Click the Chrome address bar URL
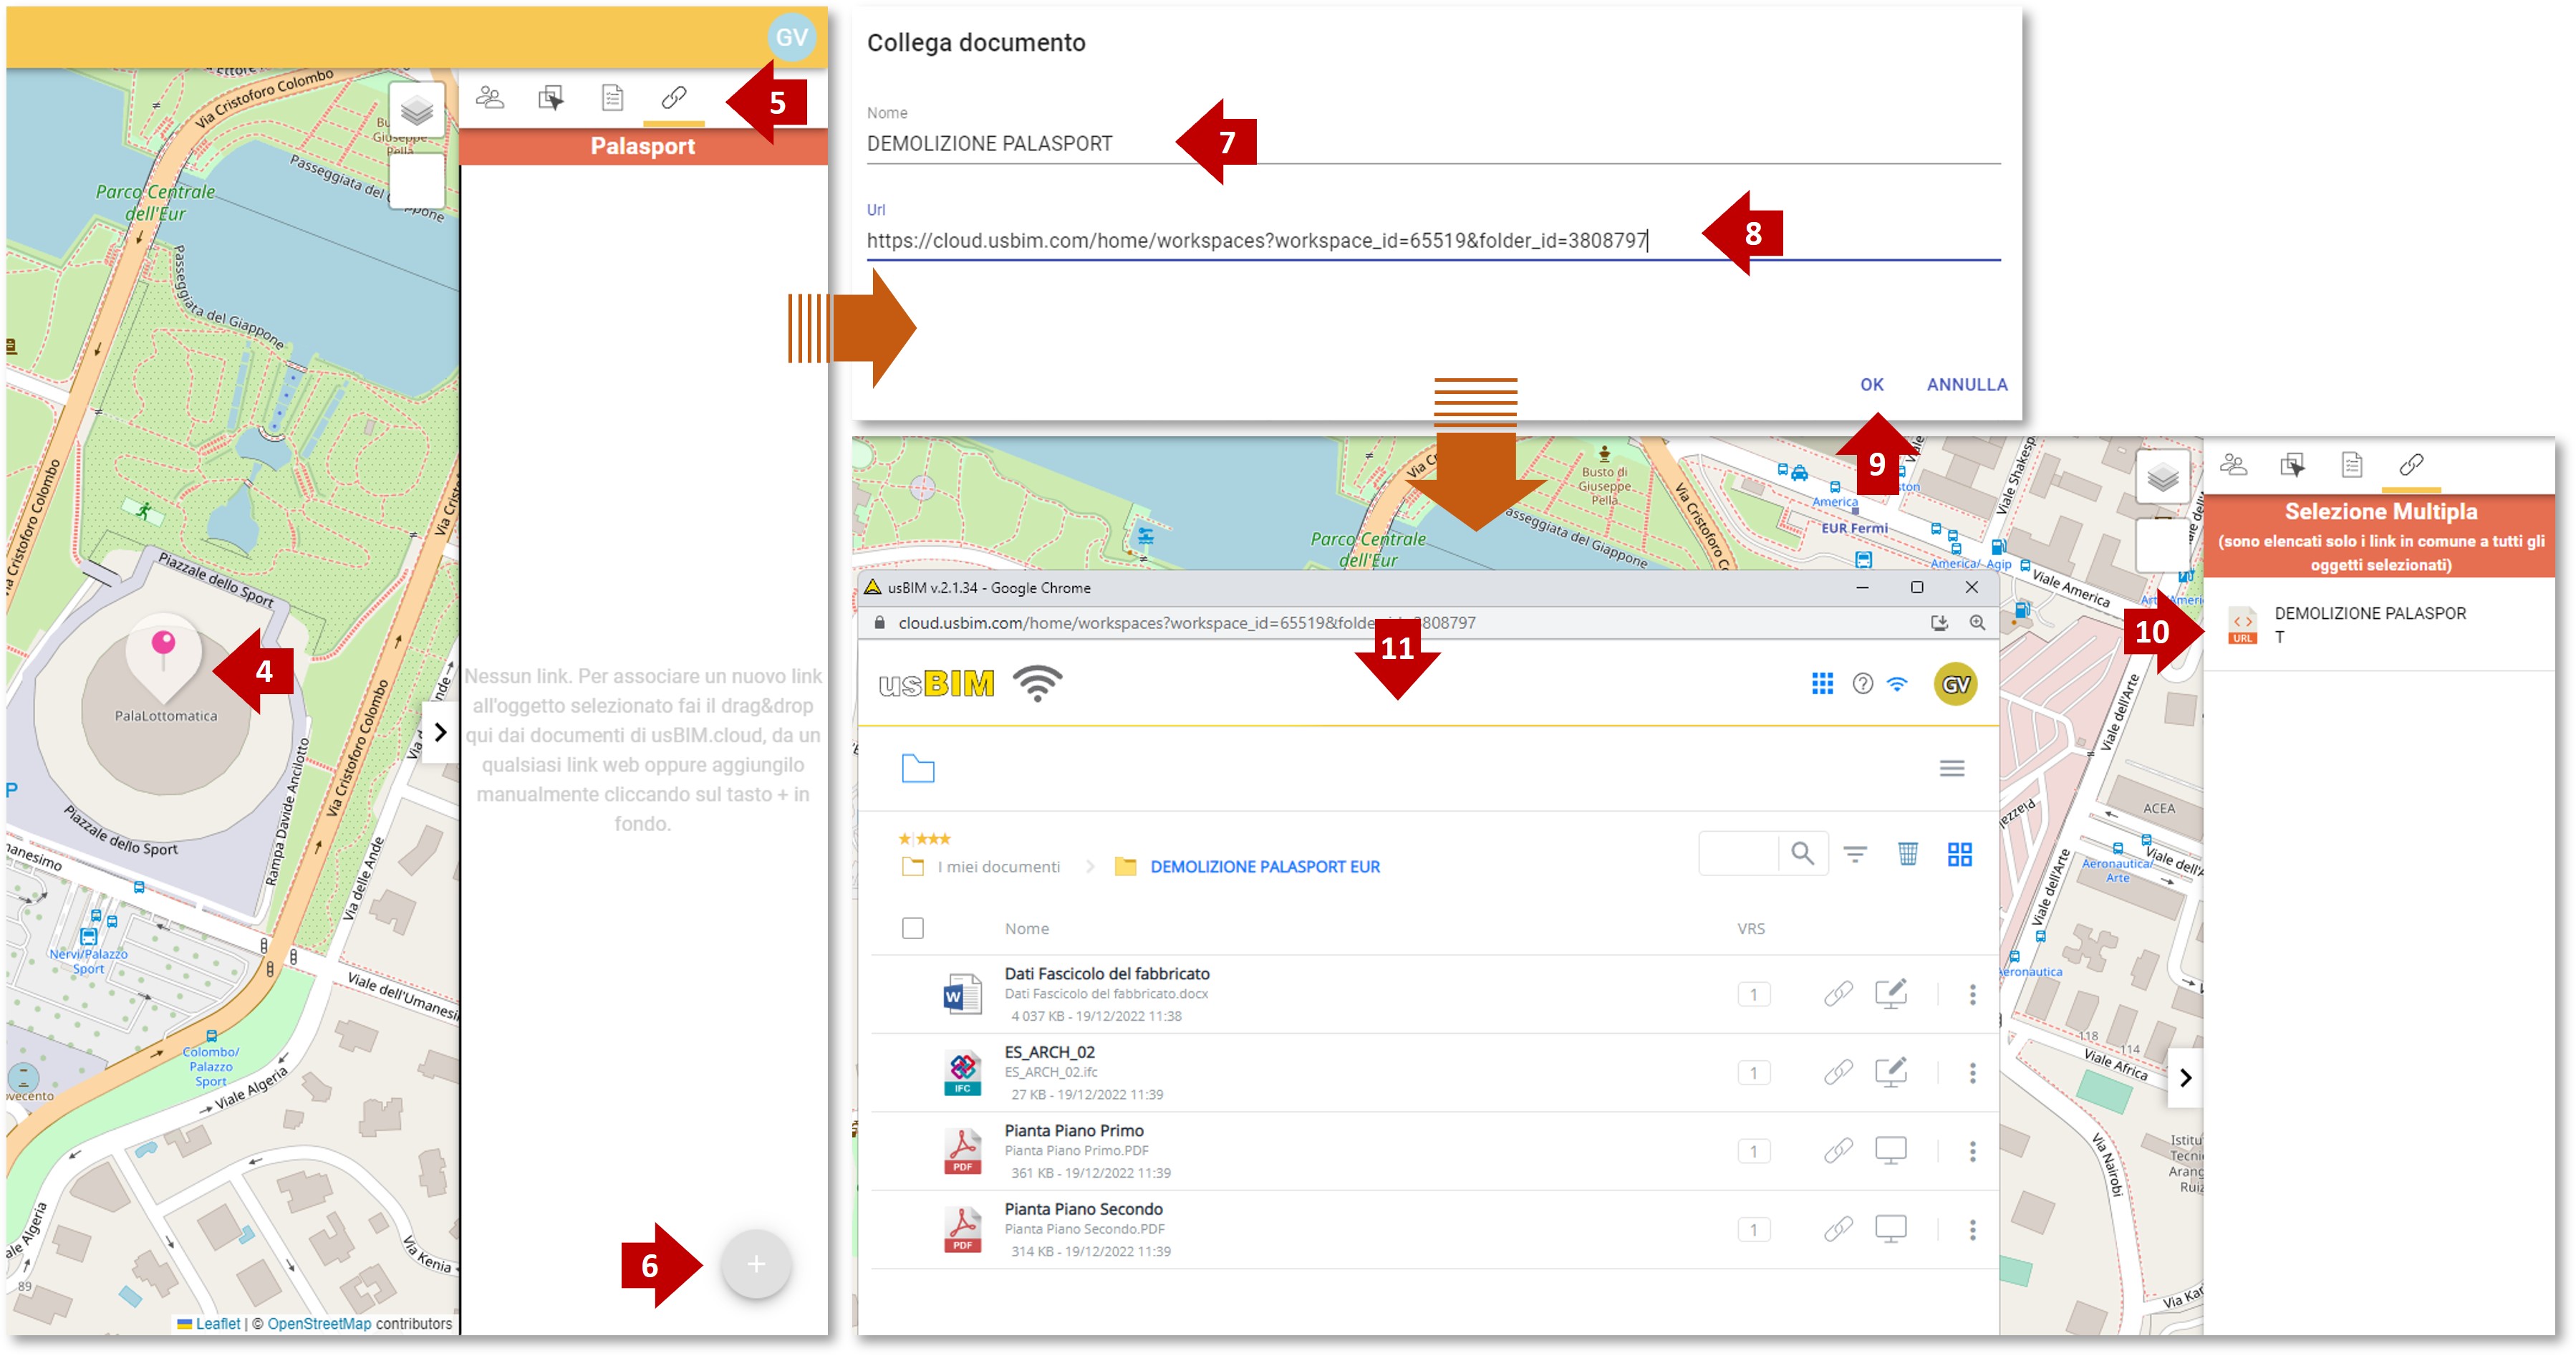The width and height of the screenshot is (2576, 1356). pos(1186,623)
